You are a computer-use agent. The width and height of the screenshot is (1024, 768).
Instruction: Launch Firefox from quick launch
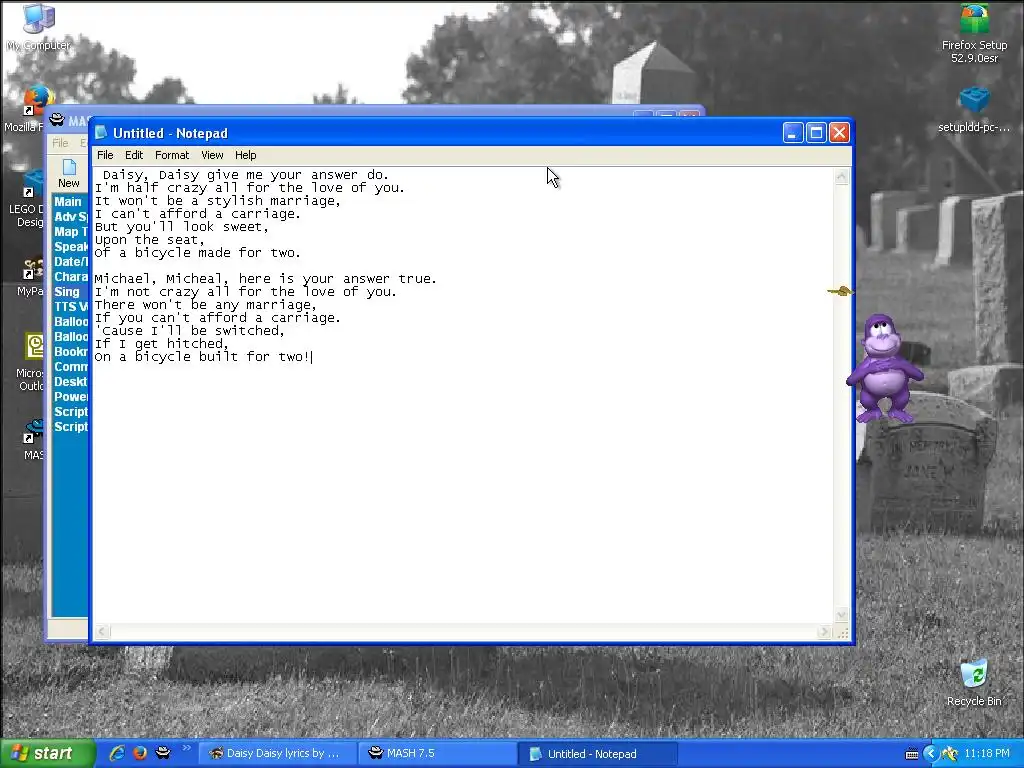(140, 753)
